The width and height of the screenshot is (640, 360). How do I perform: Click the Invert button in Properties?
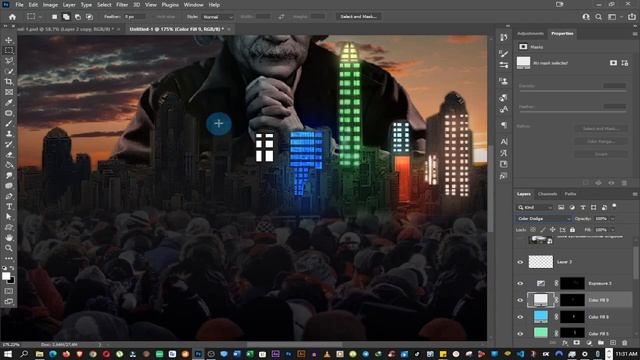pos(601,154)
